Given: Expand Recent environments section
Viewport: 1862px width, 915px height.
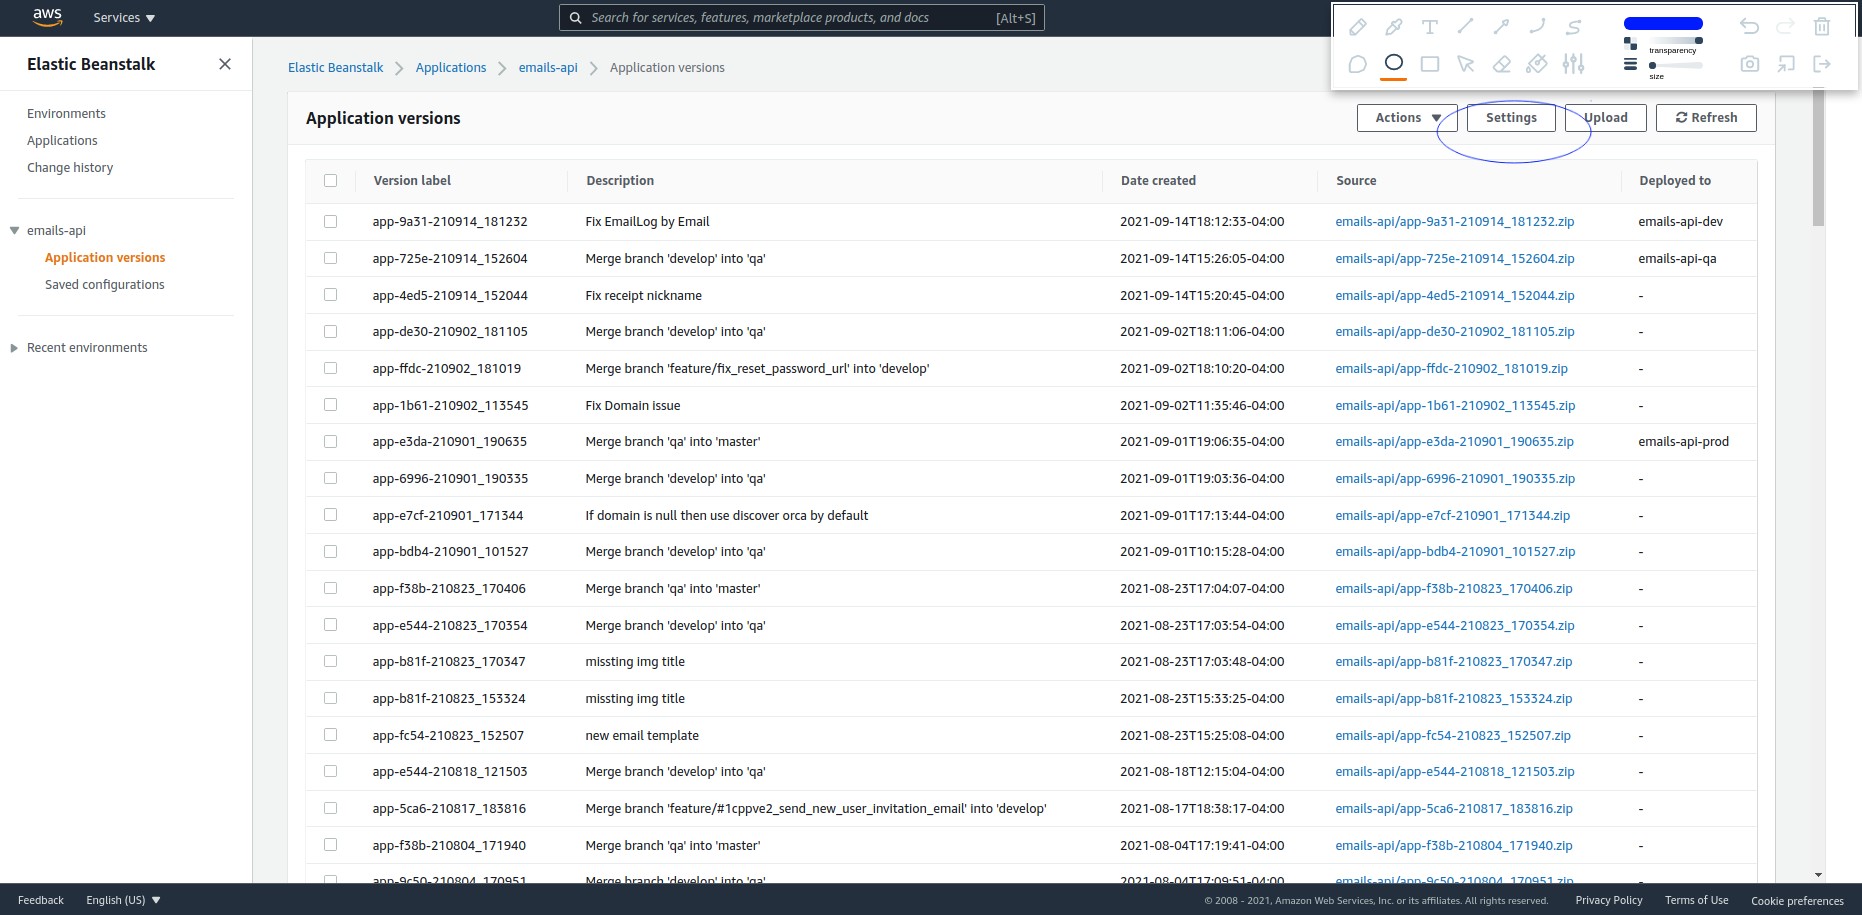Looking at the screenshot, I should (x=14, y=348).
